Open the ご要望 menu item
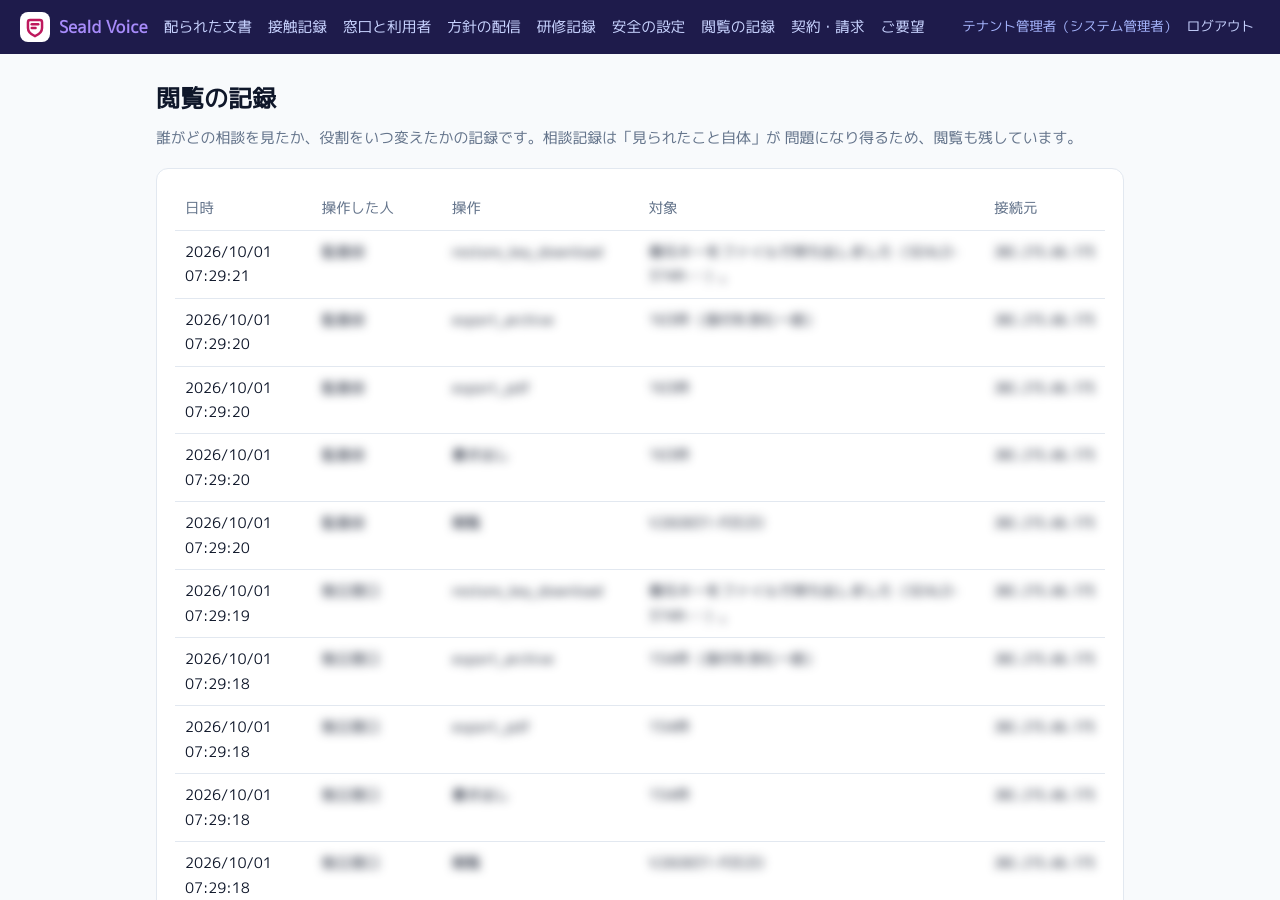1280x900 pixels. [x=902, y=27]
